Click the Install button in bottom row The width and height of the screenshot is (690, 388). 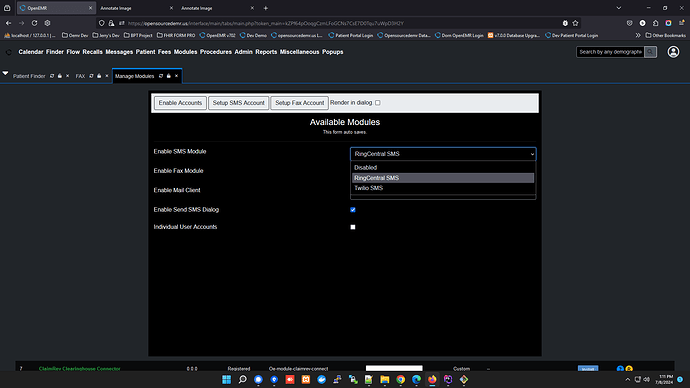[x=588, y=369]
